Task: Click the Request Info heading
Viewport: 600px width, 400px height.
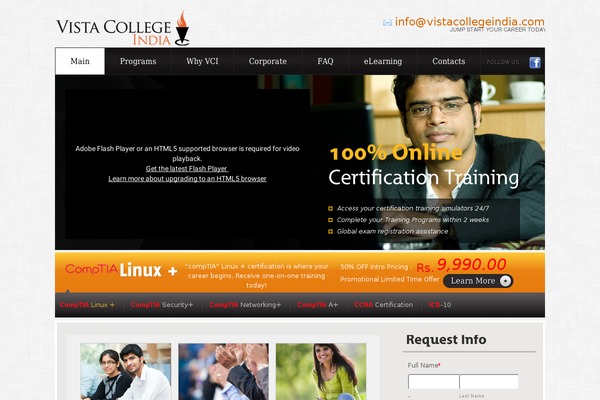Action: pyautogui.click(x=446, y=340)
